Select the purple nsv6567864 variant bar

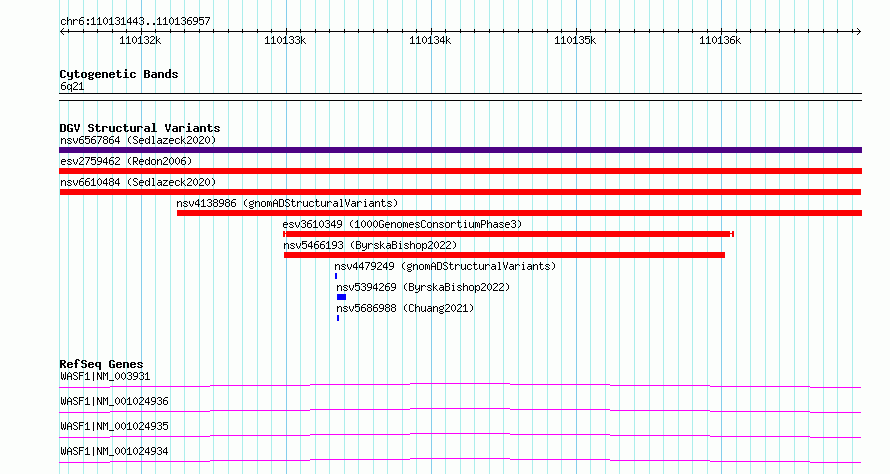[460, 150]
